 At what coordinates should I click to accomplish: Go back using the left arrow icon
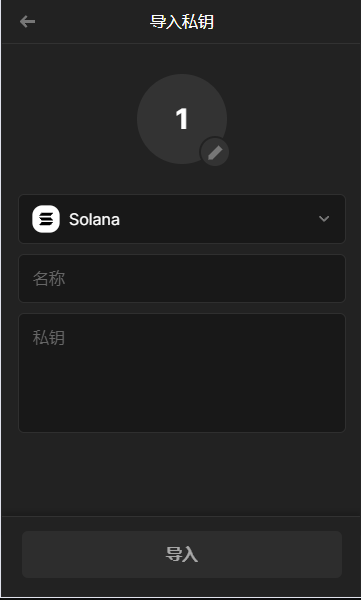click(x=27, y=22)
